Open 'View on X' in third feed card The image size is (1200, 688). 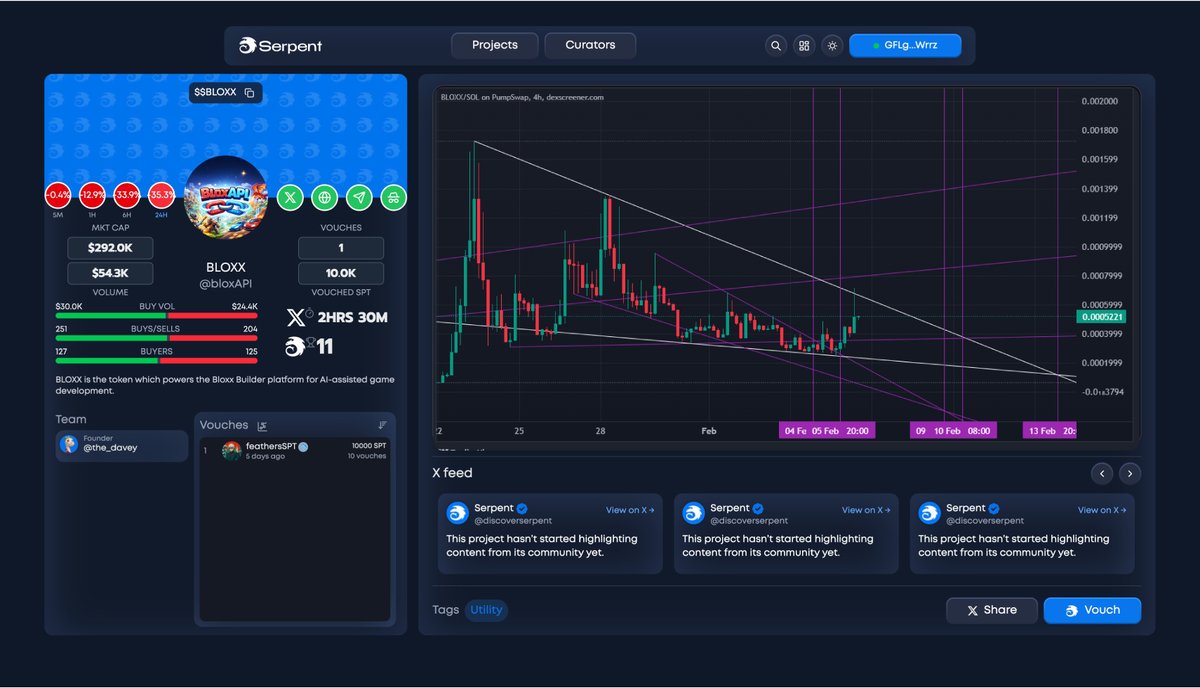pos(1102,510)
